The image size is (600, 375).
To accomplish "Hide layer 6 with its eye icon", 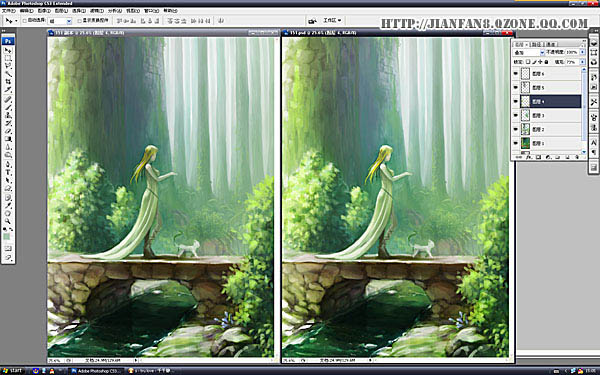I will [516, 74].
